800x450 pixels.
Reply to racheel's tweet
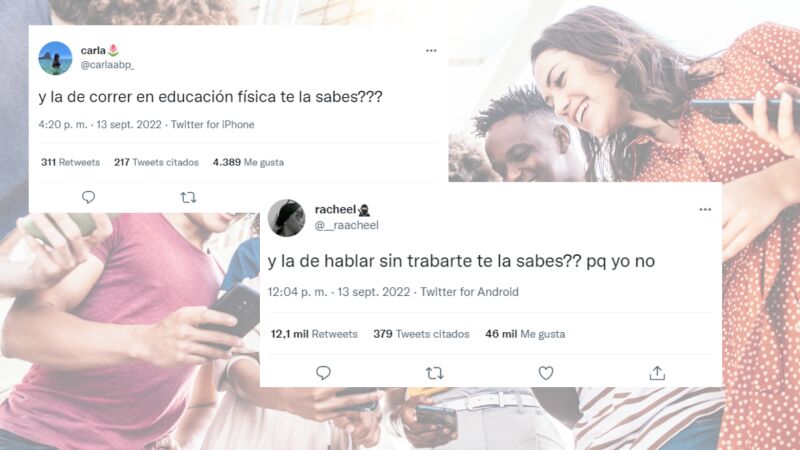click(x=323, y=373)
